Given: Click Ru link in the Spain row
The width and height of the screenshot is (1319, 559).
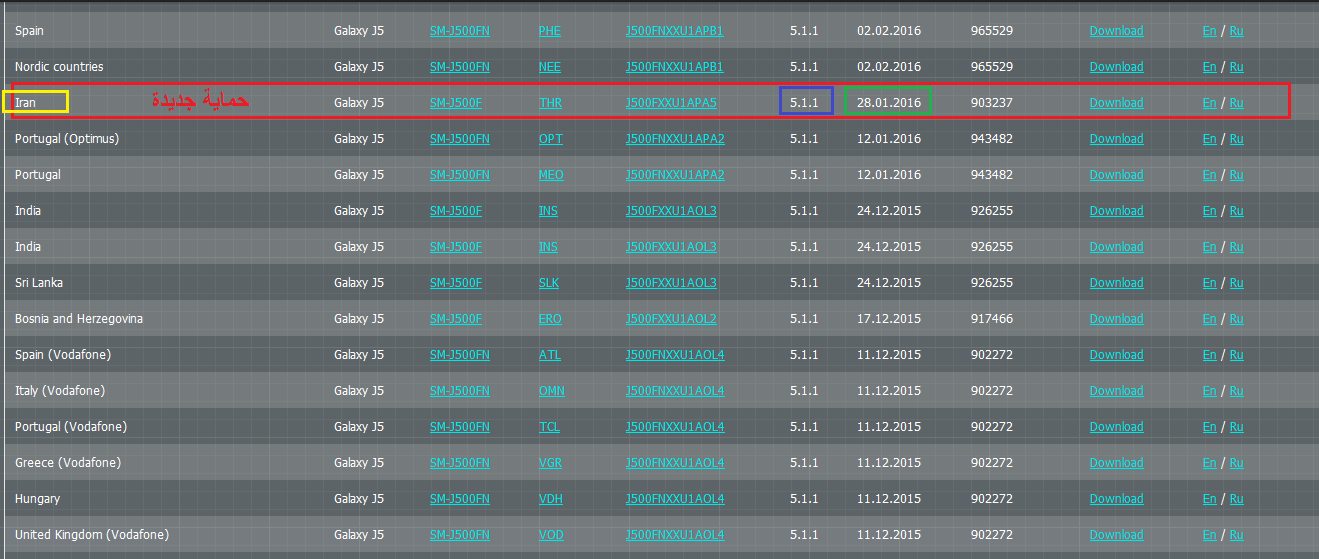Looking at the screenshot, I should (1236, 31).
